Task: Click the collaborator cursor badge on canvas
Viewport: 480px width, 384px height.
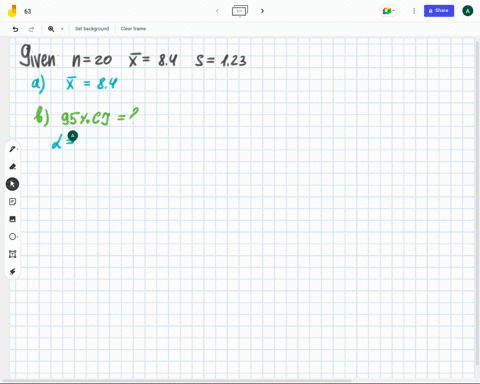Action: point(73,136)
